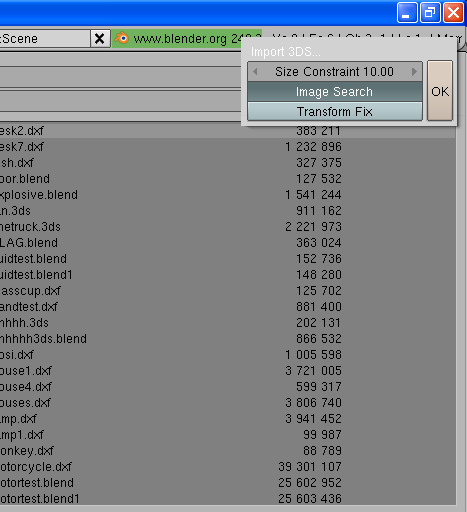Confirm import with OK button

click(440, 91)
